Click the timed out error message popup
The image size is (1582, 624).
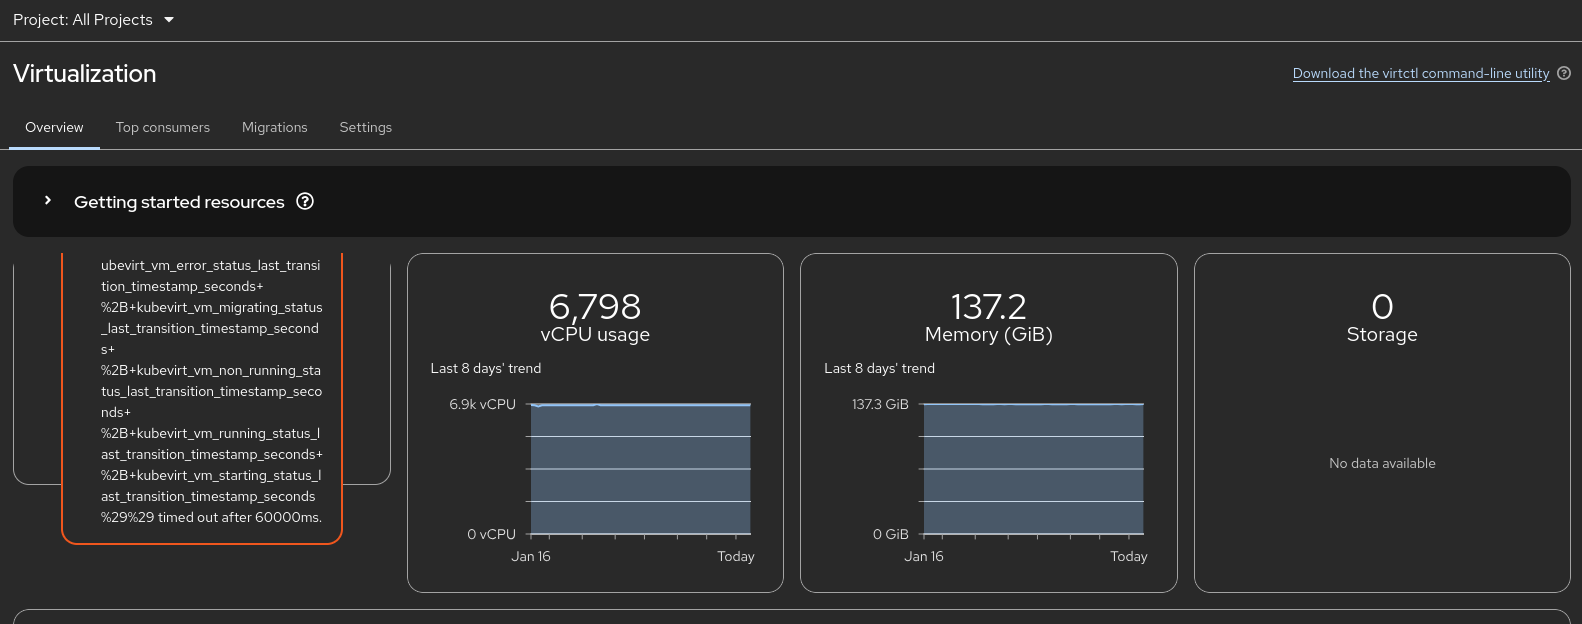tap(202, 398)
